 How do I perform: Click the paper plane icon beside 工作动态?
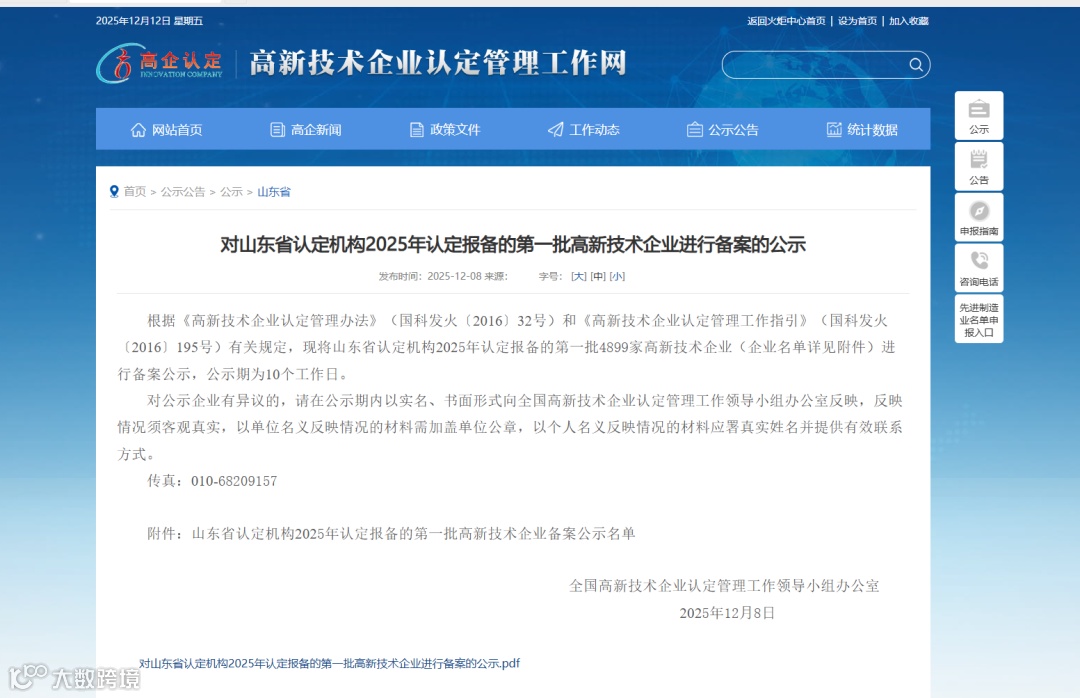[x=556, y=130]
